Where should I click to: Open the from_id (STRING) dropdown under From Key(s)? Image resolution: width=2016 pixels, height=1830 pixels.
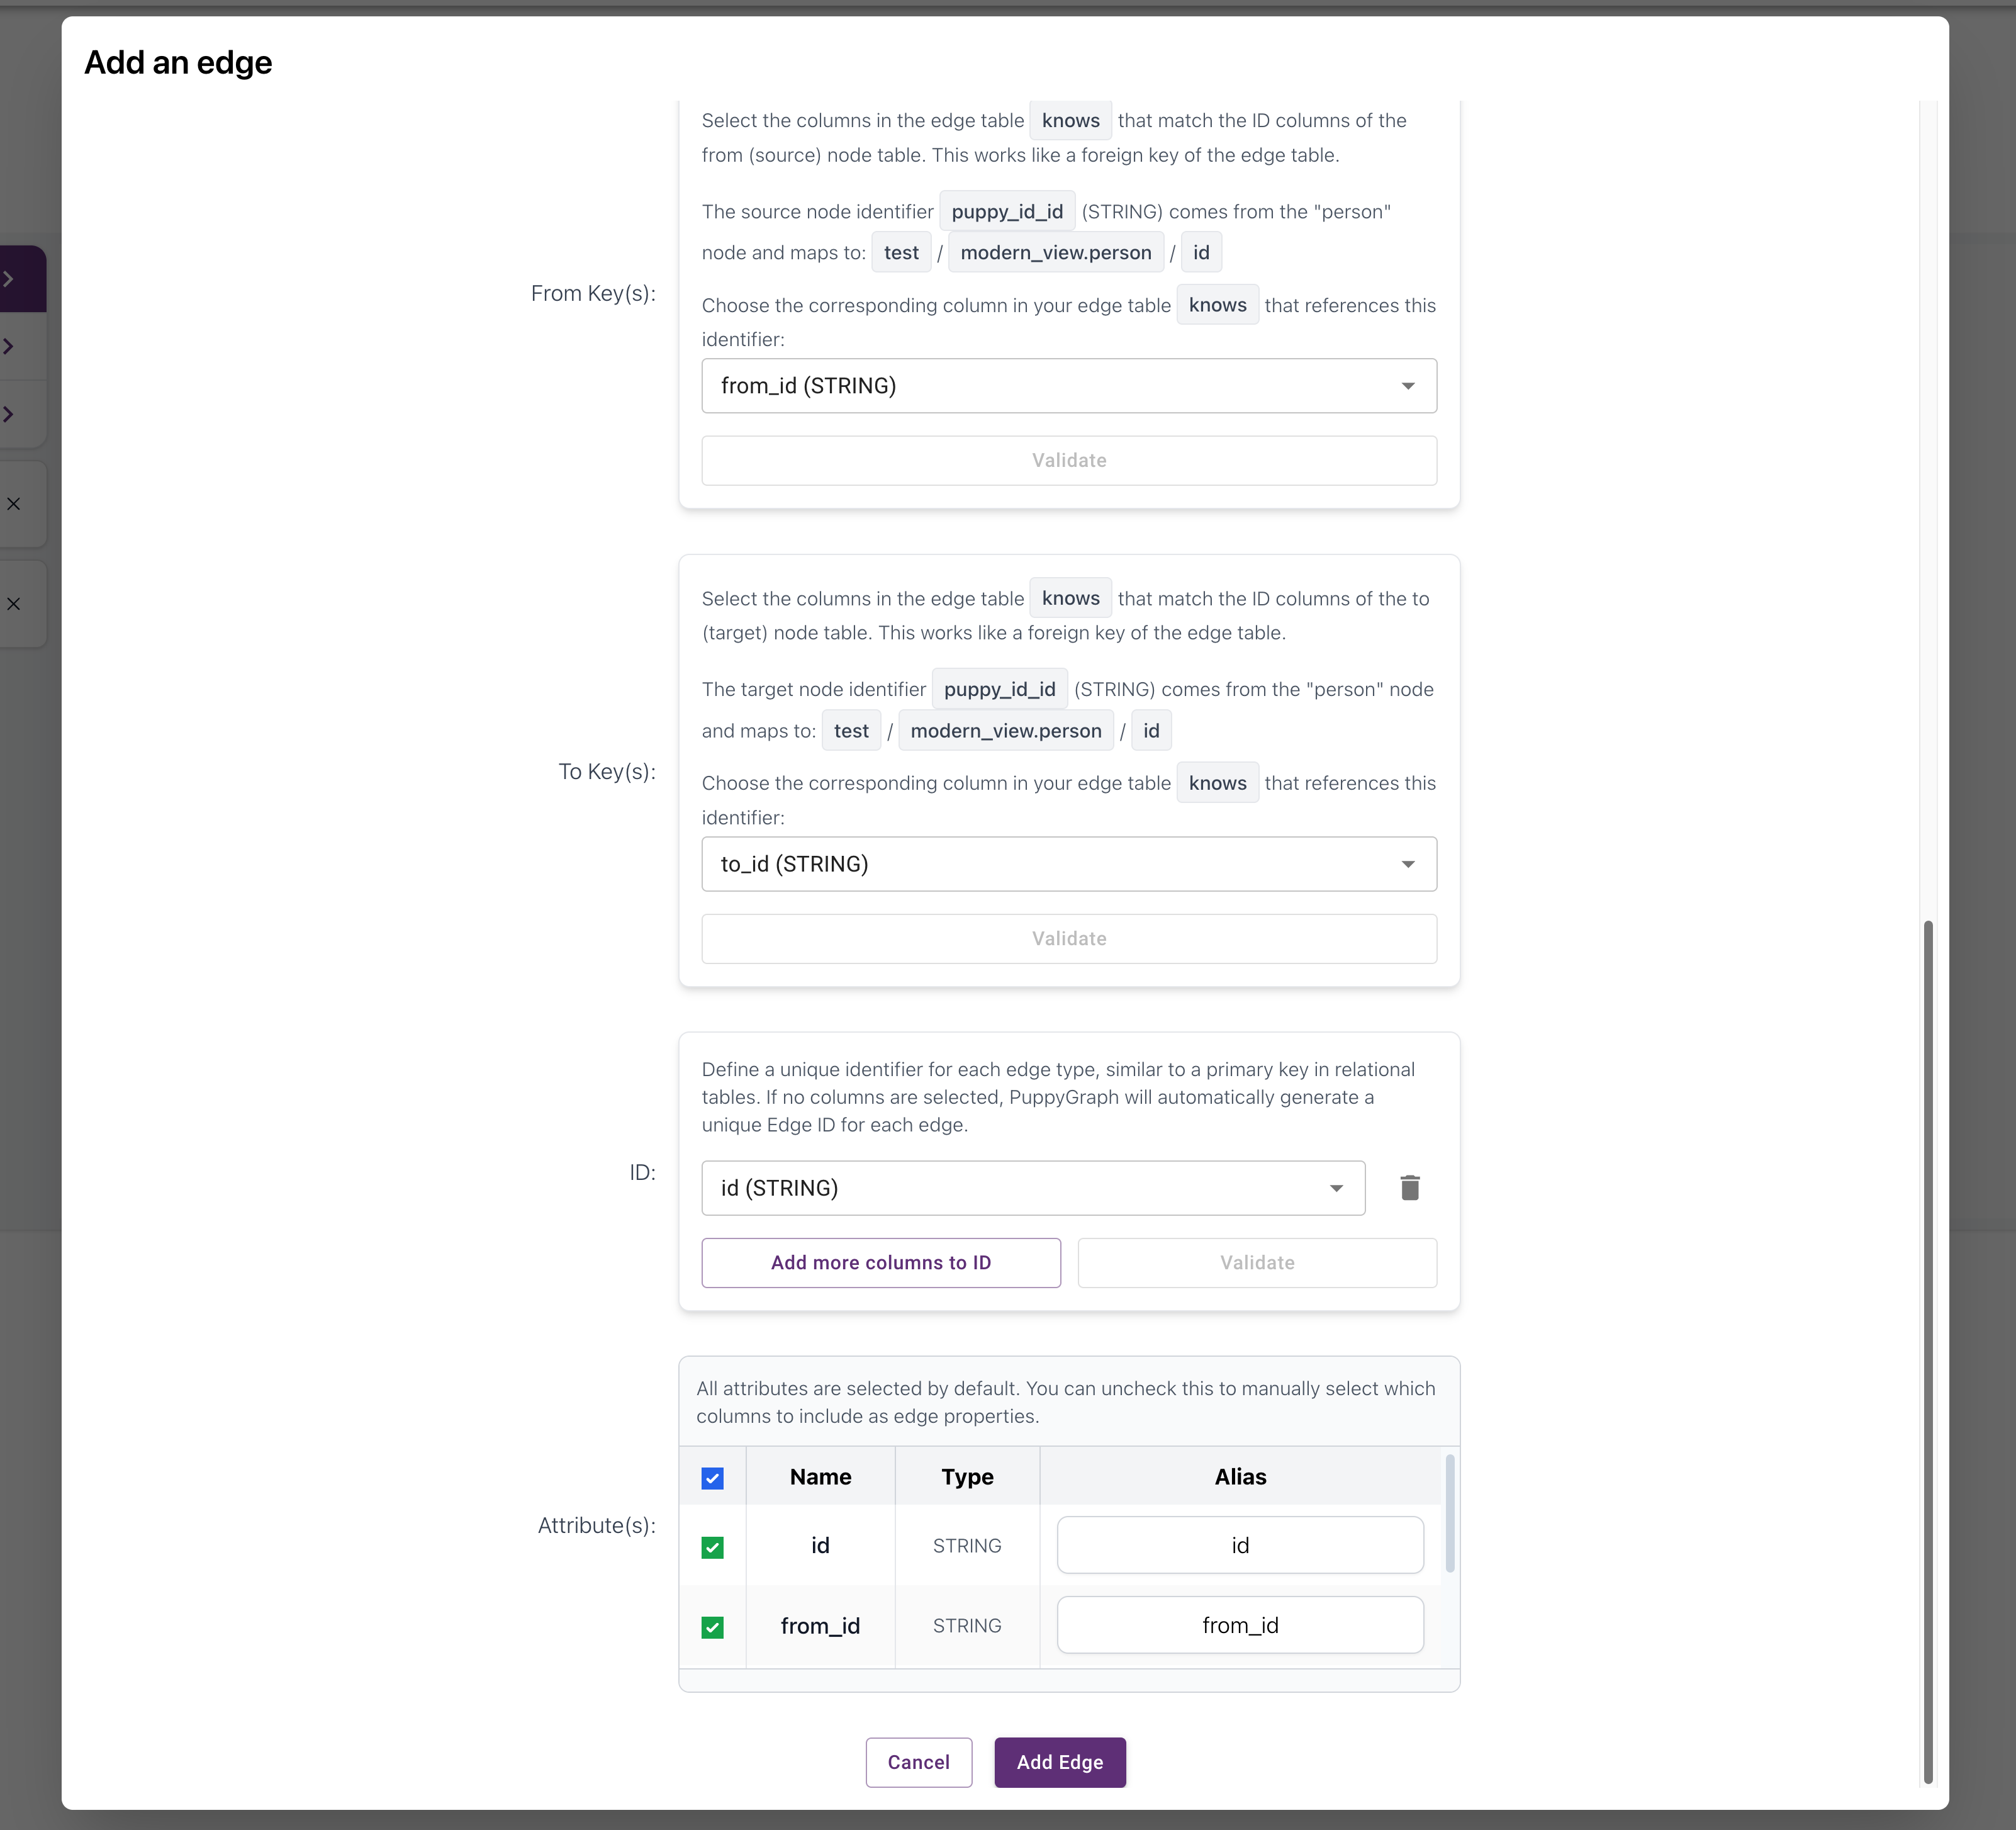(x=1067, y=386)
